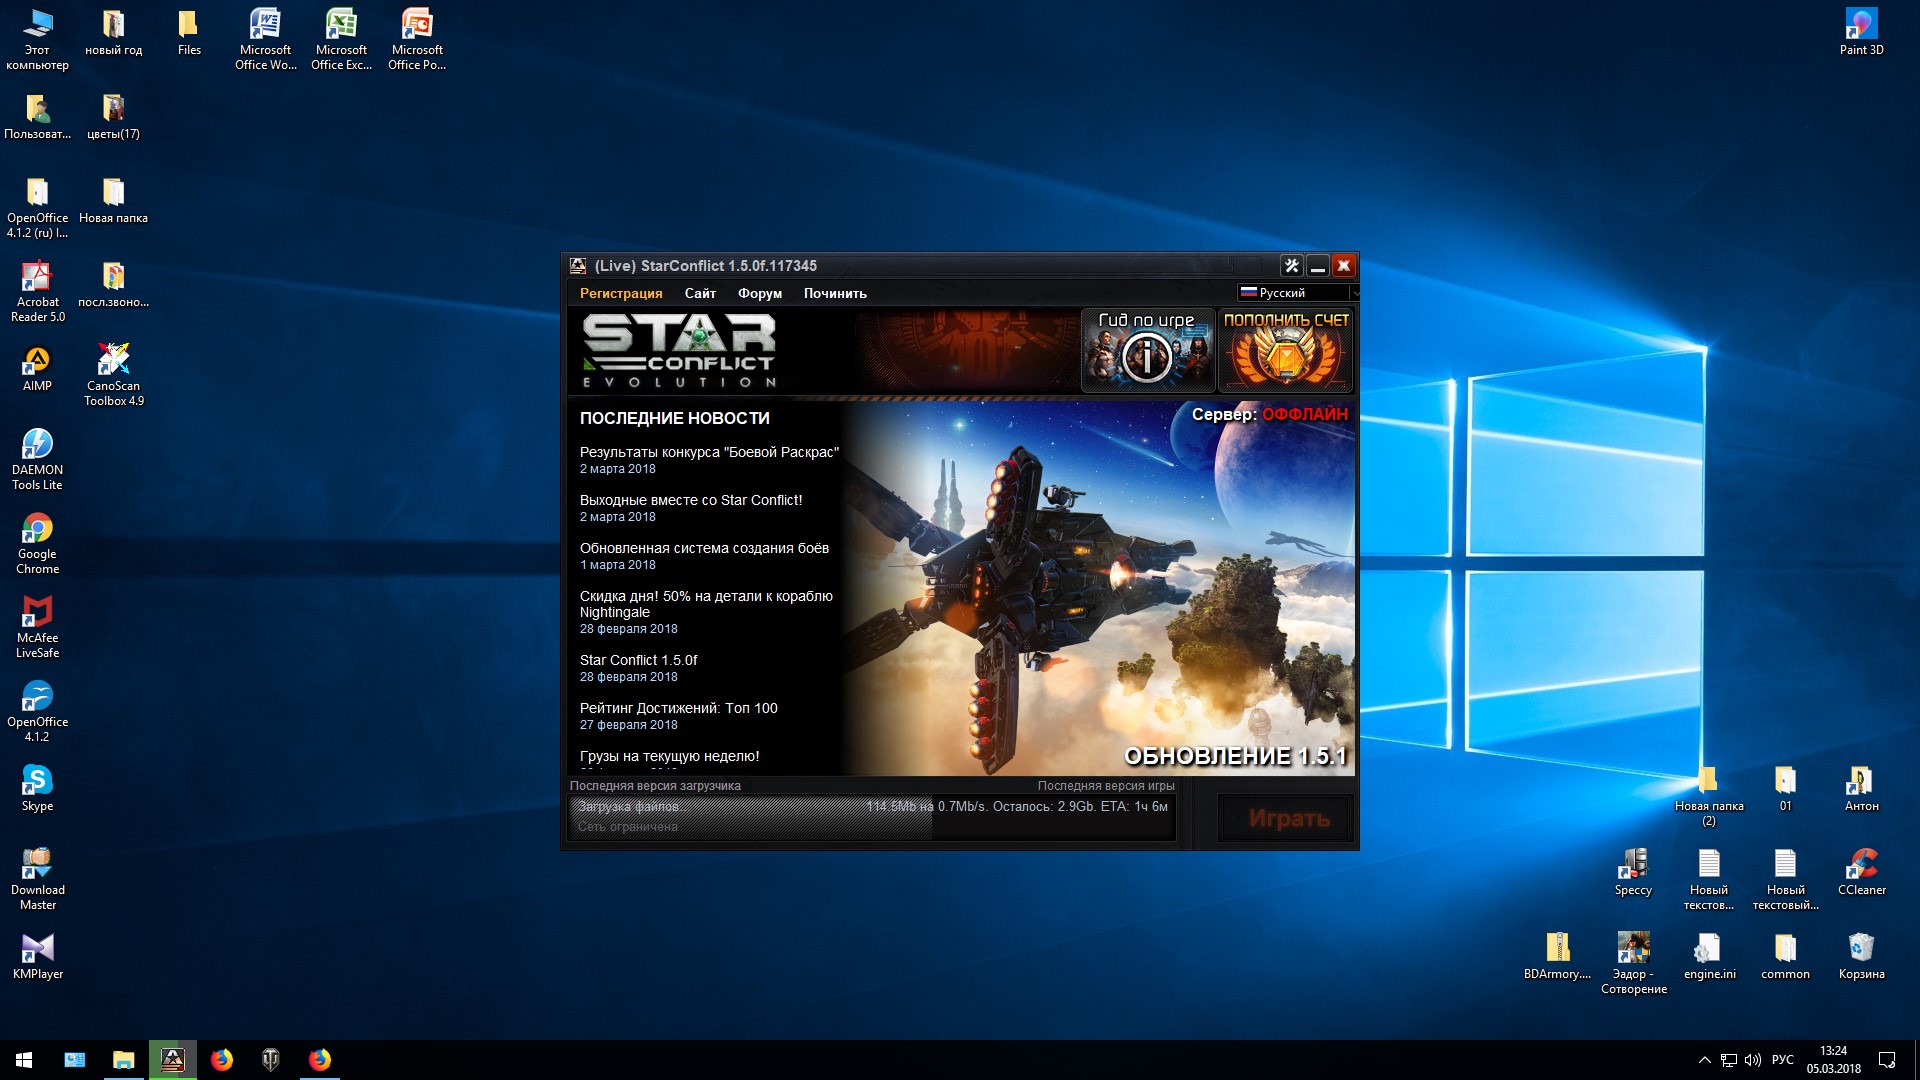Open news Грузы на текущую неделю!
Viewport: 1920px width, 1080px height.
669,756
